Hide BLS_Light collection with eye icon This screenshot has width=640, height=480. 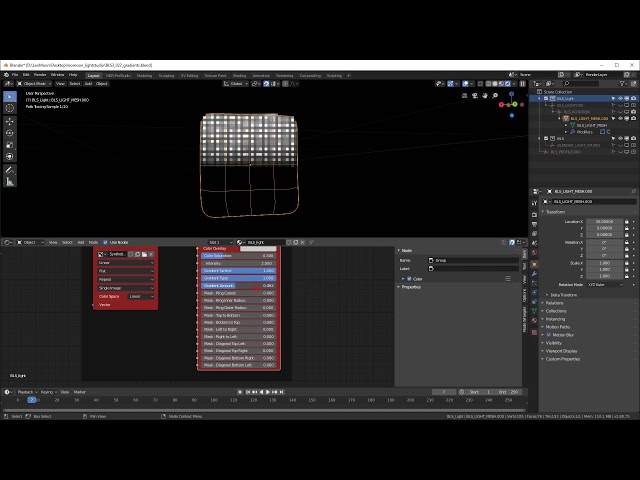coord(620,98)
